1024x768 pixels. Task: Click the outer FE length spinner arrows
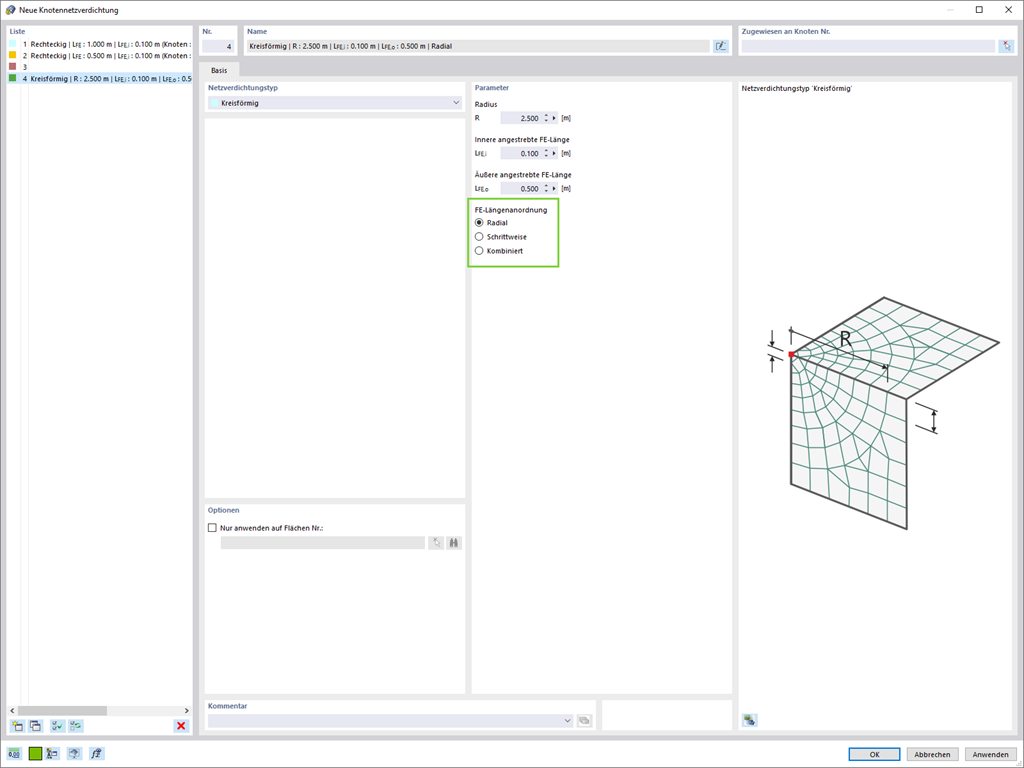[546, 189]
